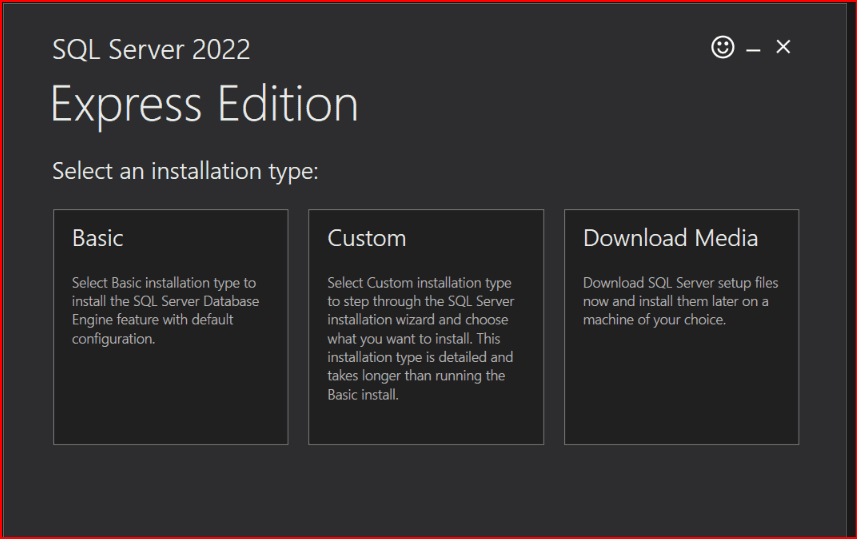
Task: Choose the Custom installation type tile
Action: [425, 326]
